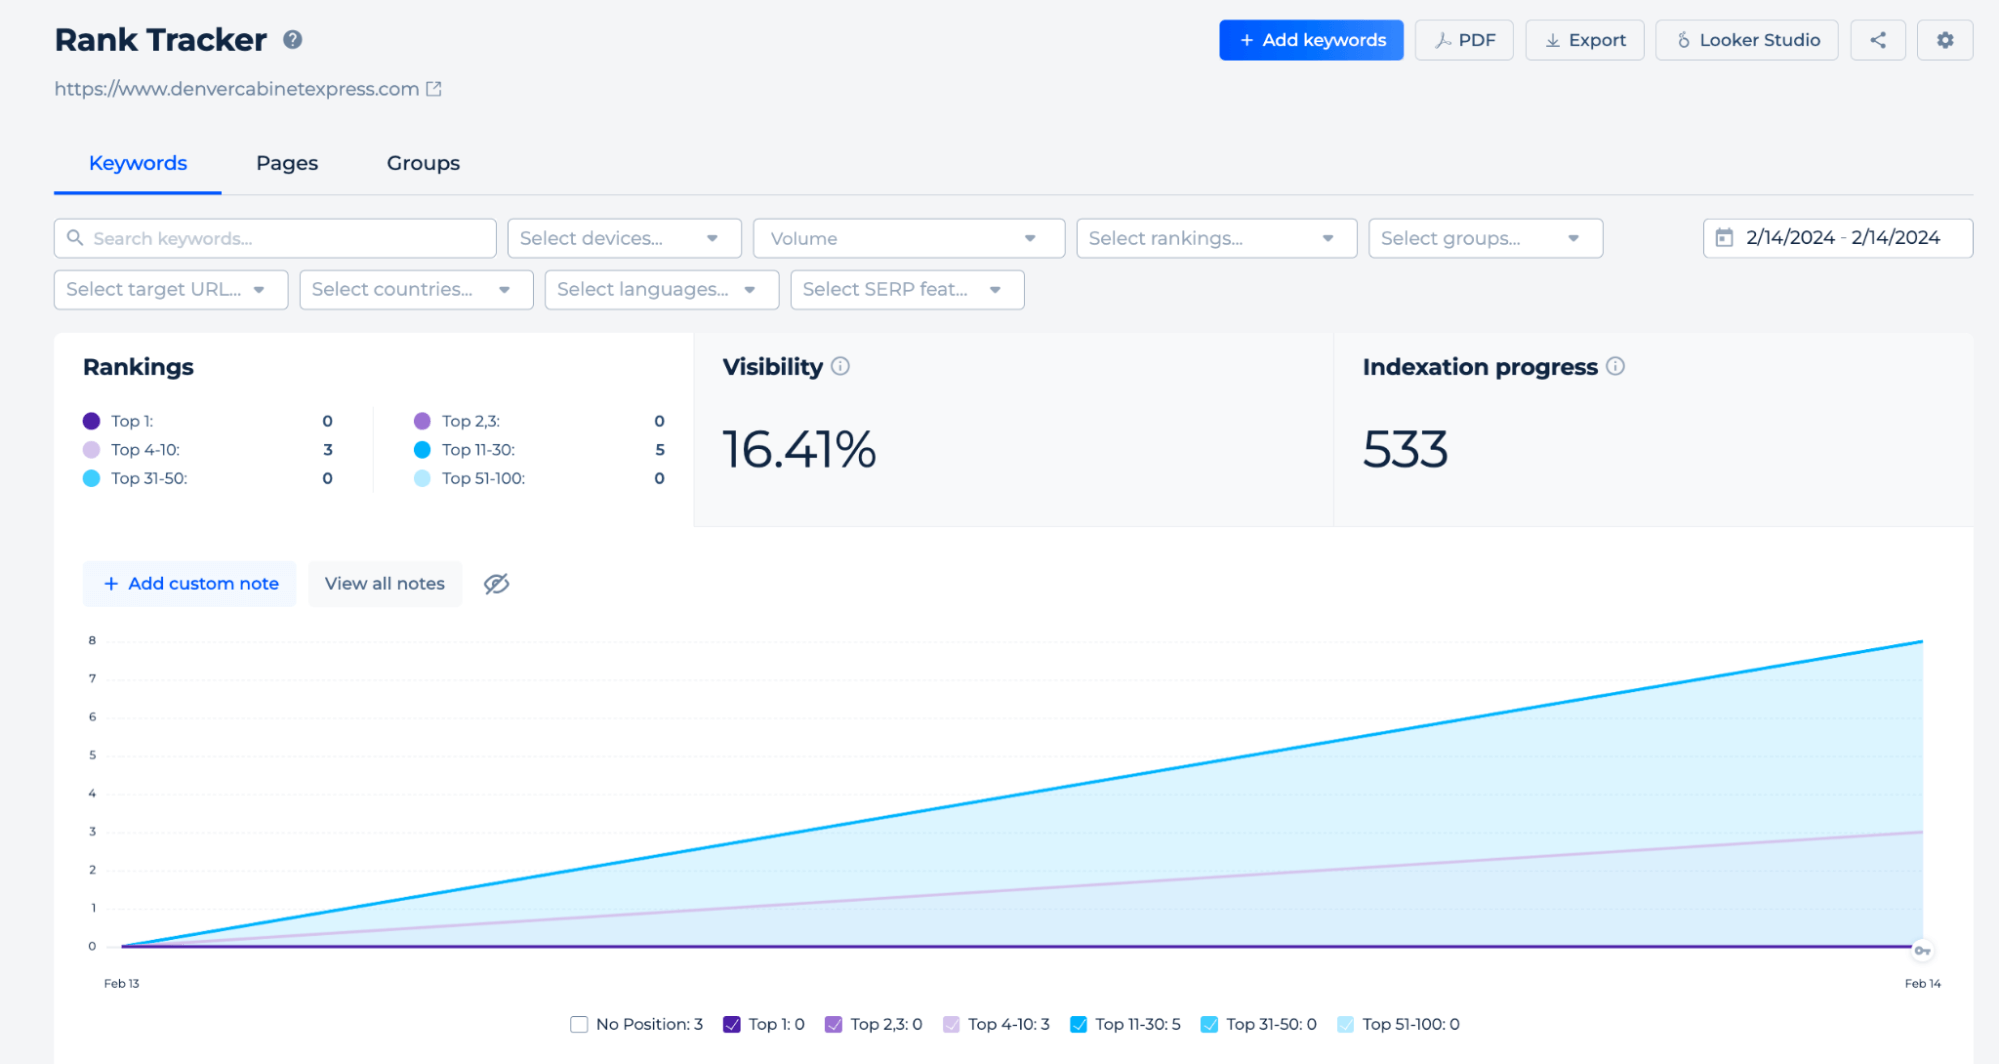Click the key marker icon on the chart at Feb 14
Image resolution: width=1999 pixels, height=1064 pixels.
pyautogui.click(x=1922, y=950)
